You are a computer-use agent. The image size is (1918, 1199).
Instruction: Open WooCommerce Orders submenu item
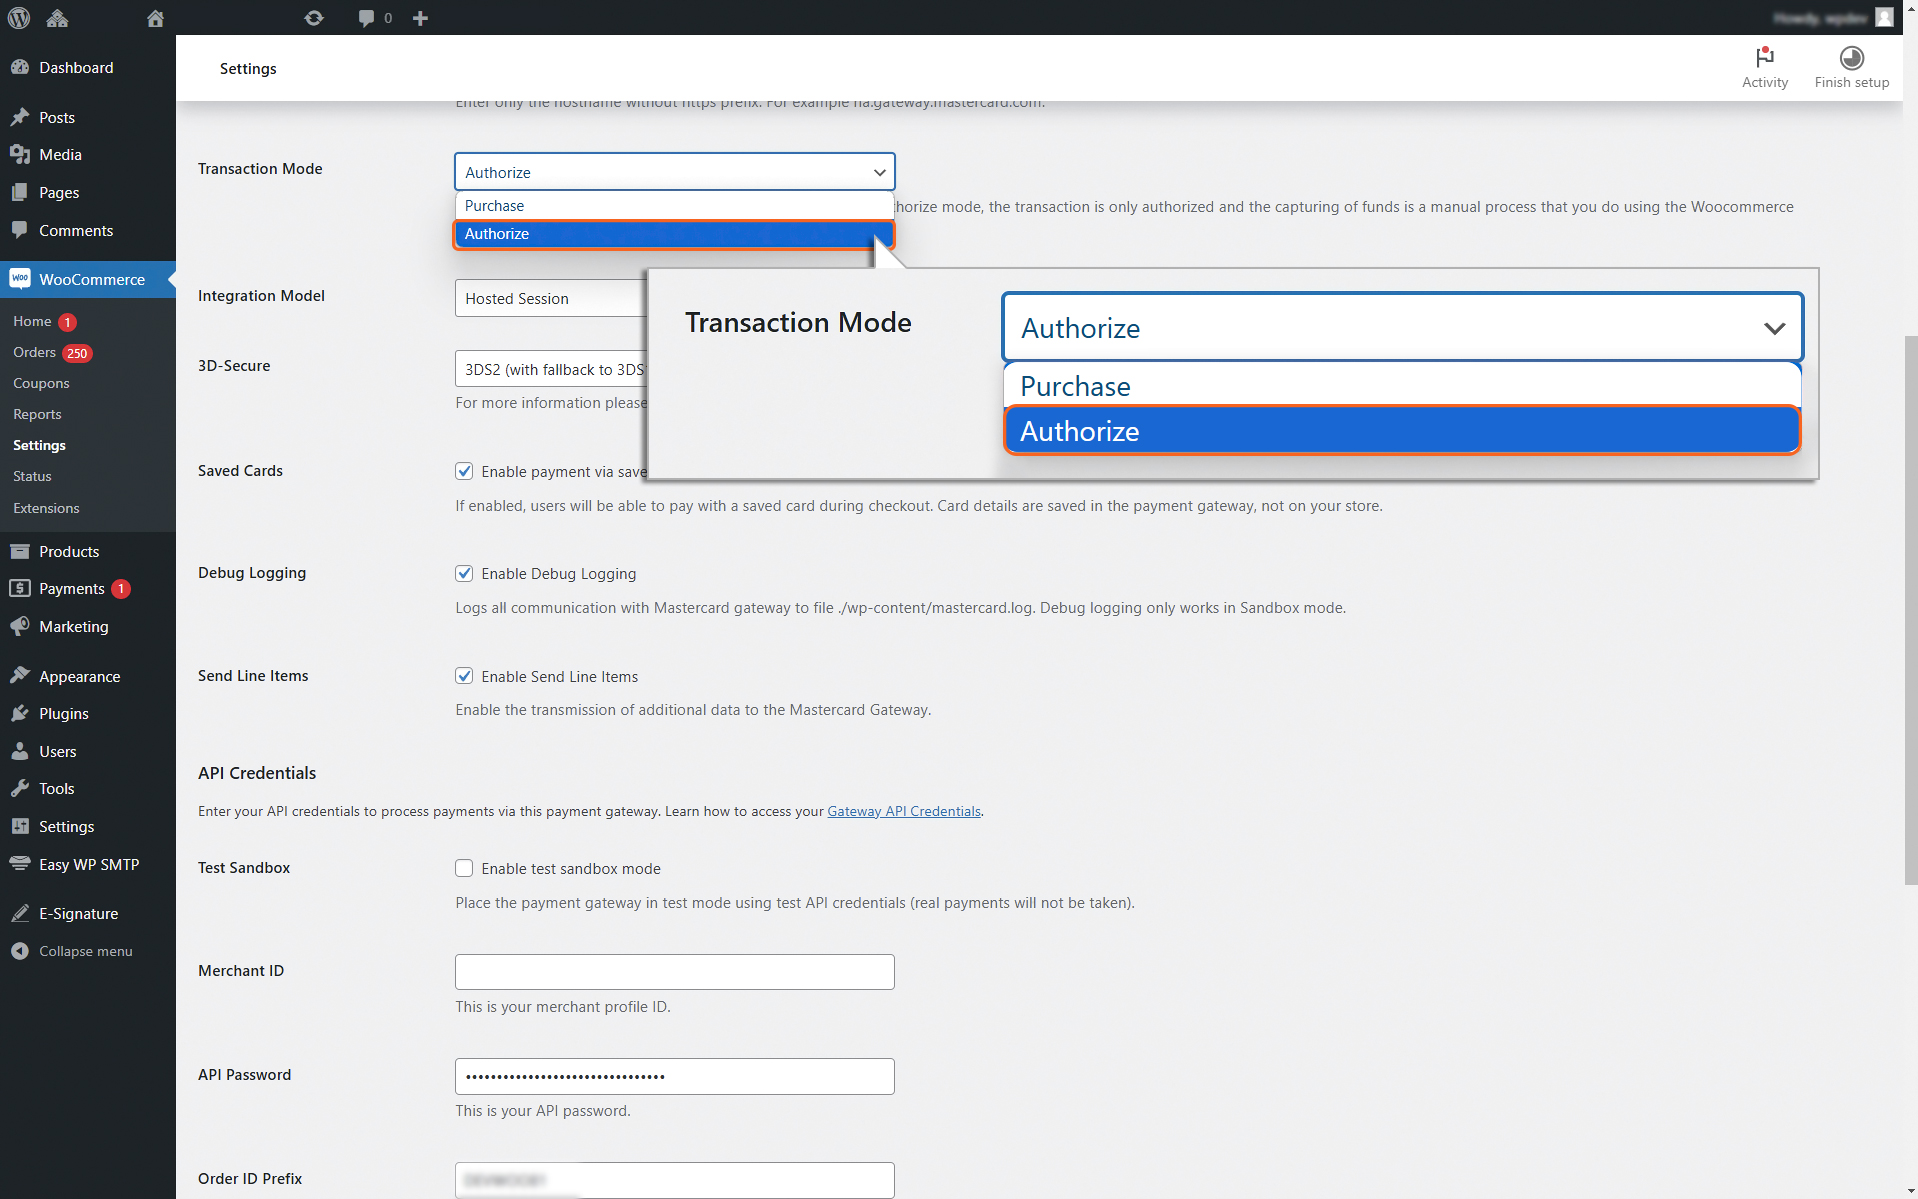pos(34,352)
